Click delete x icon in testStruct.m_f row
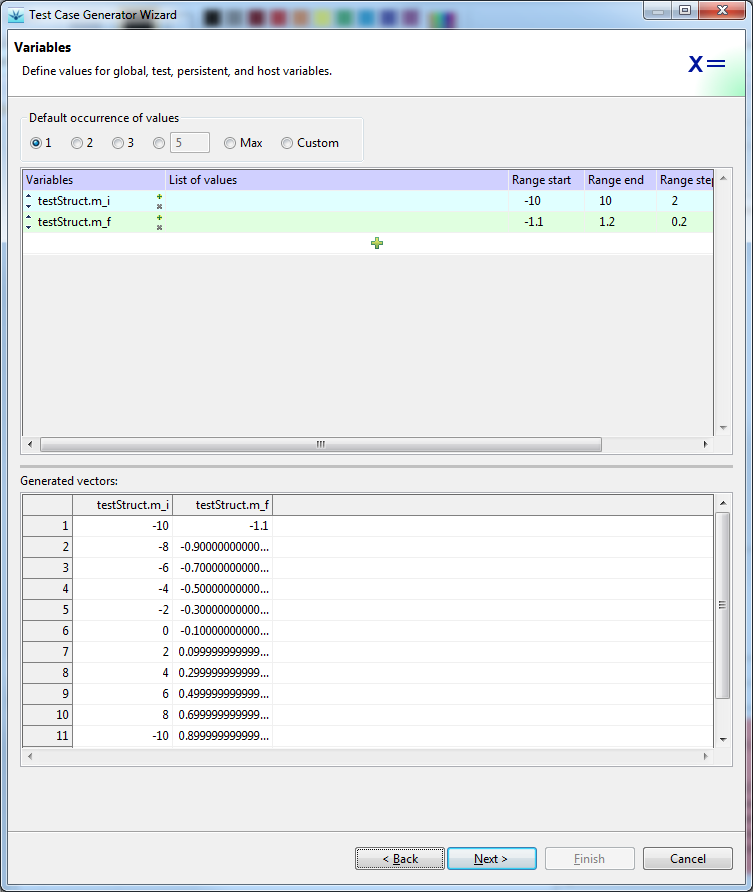The width and height of the screenshot is (753, 892). pos(159,227)
